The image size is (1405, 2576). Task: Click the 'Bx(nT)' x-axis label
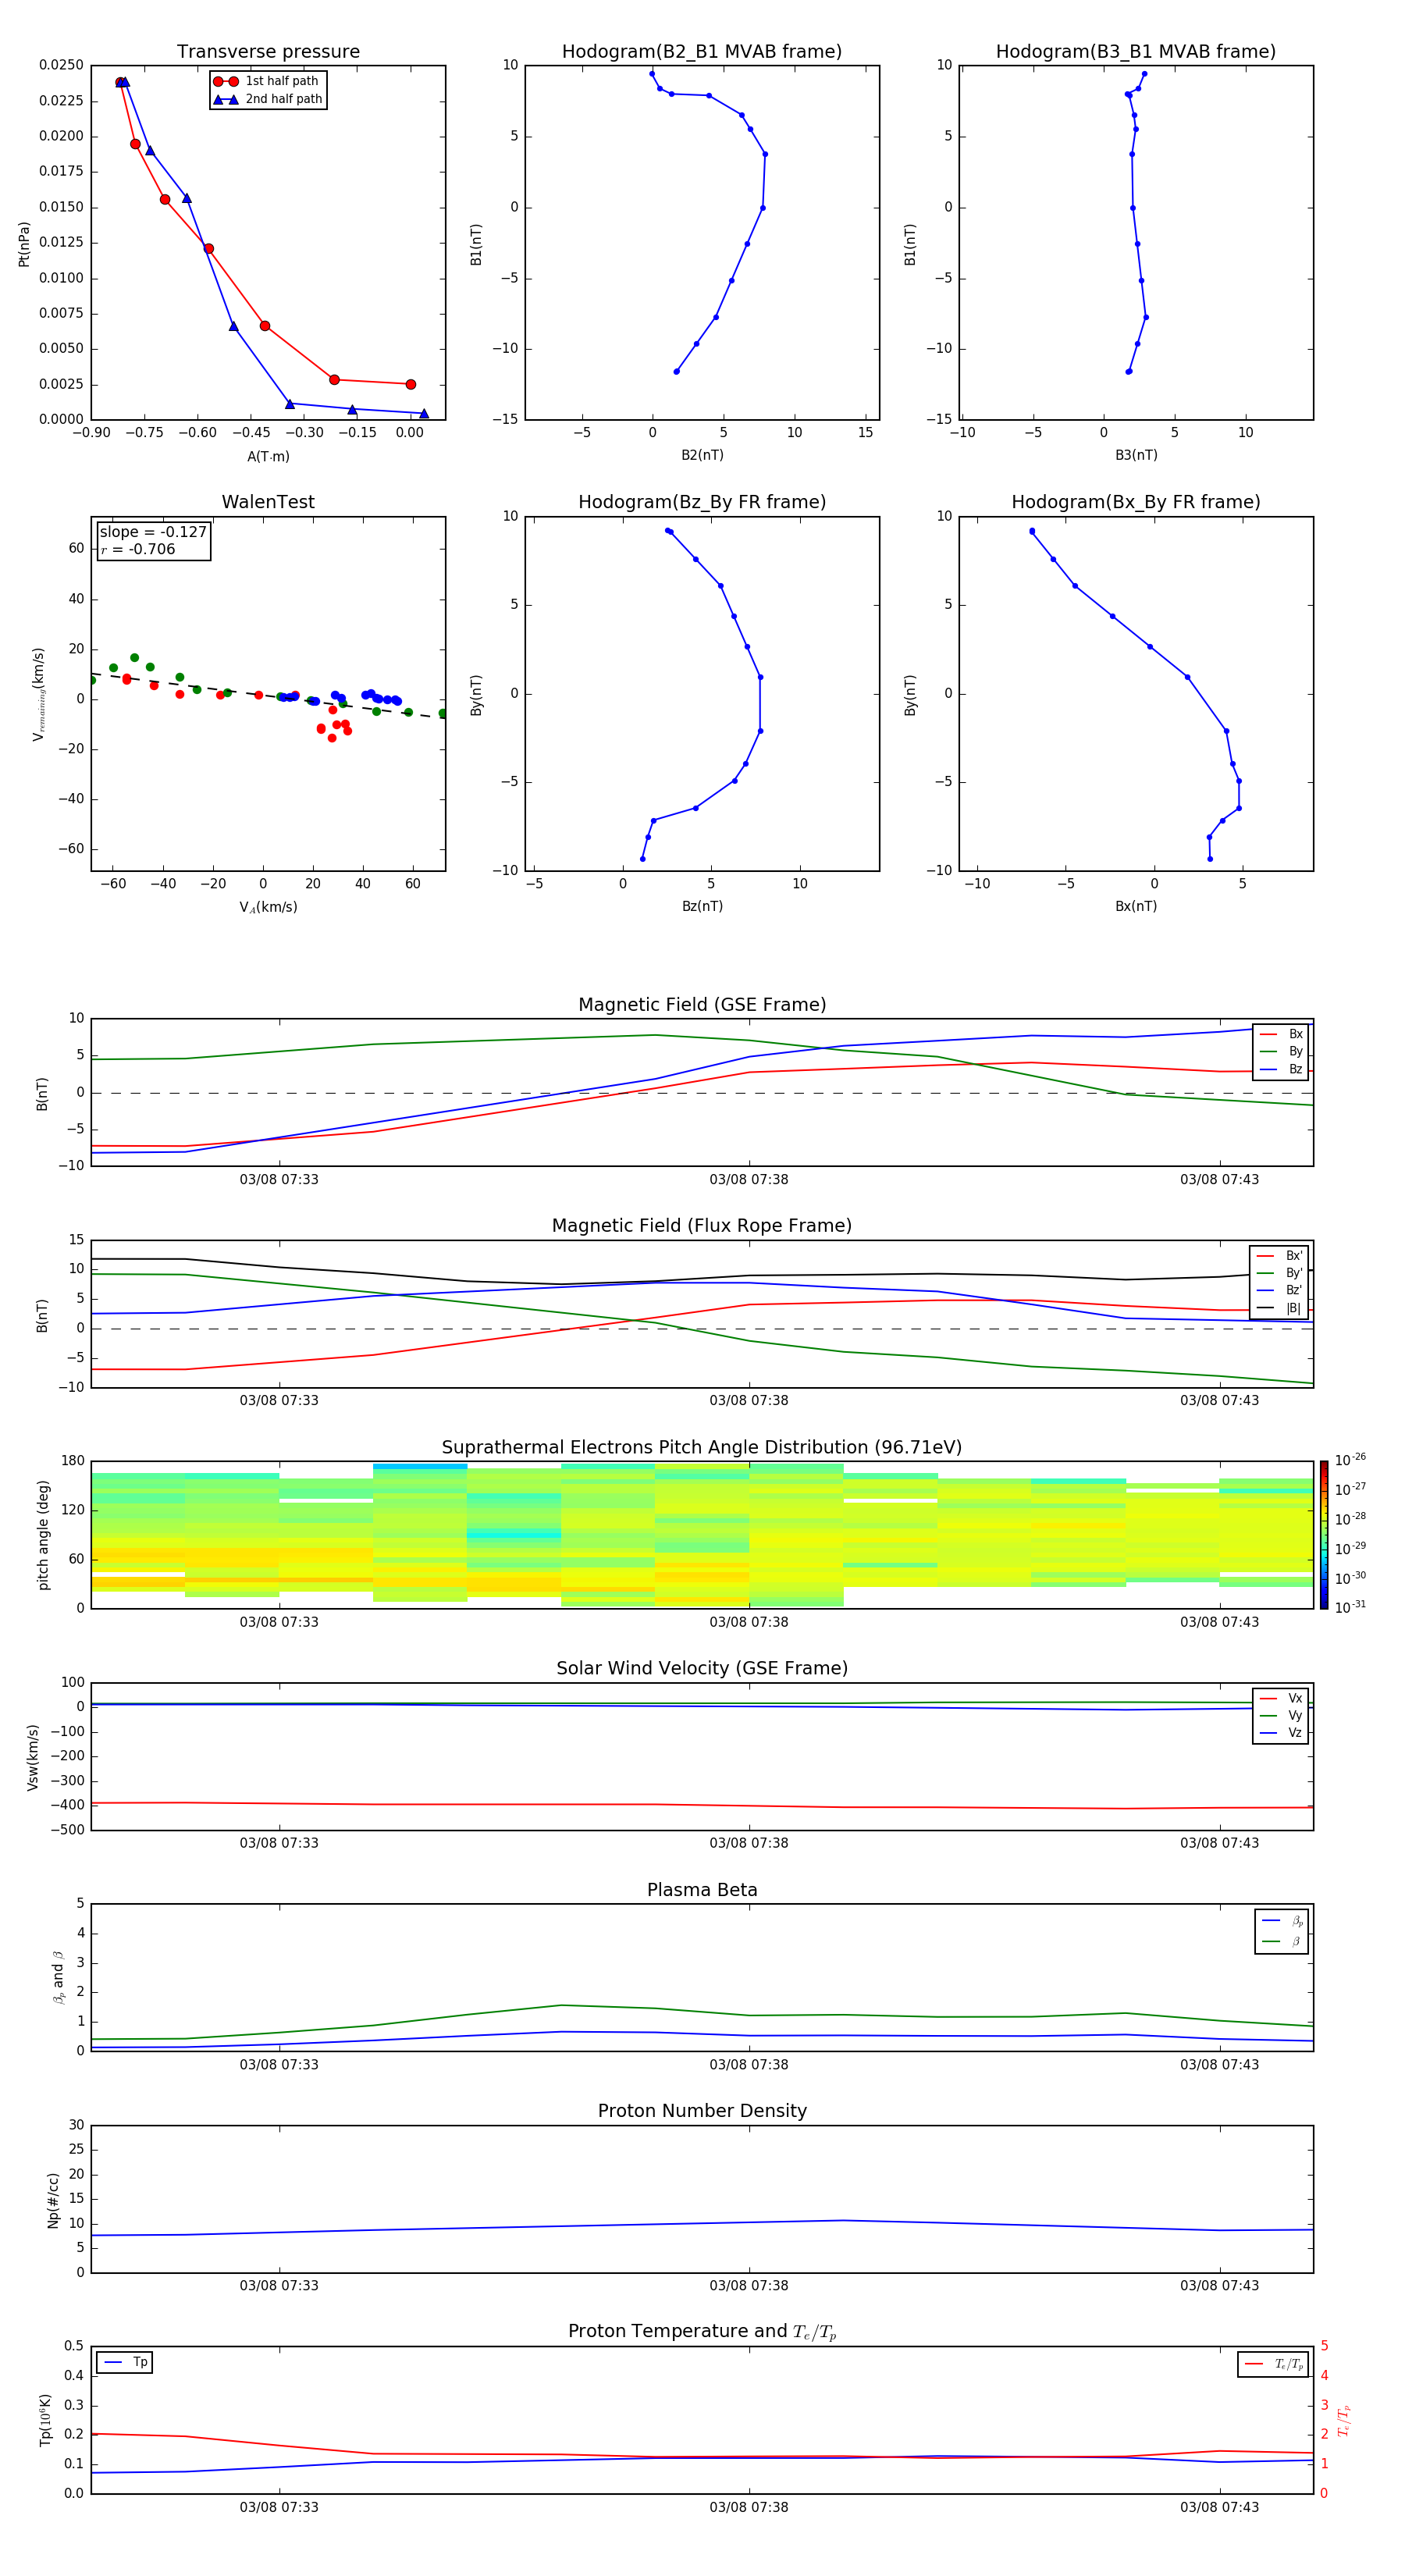click(1136, 906)
